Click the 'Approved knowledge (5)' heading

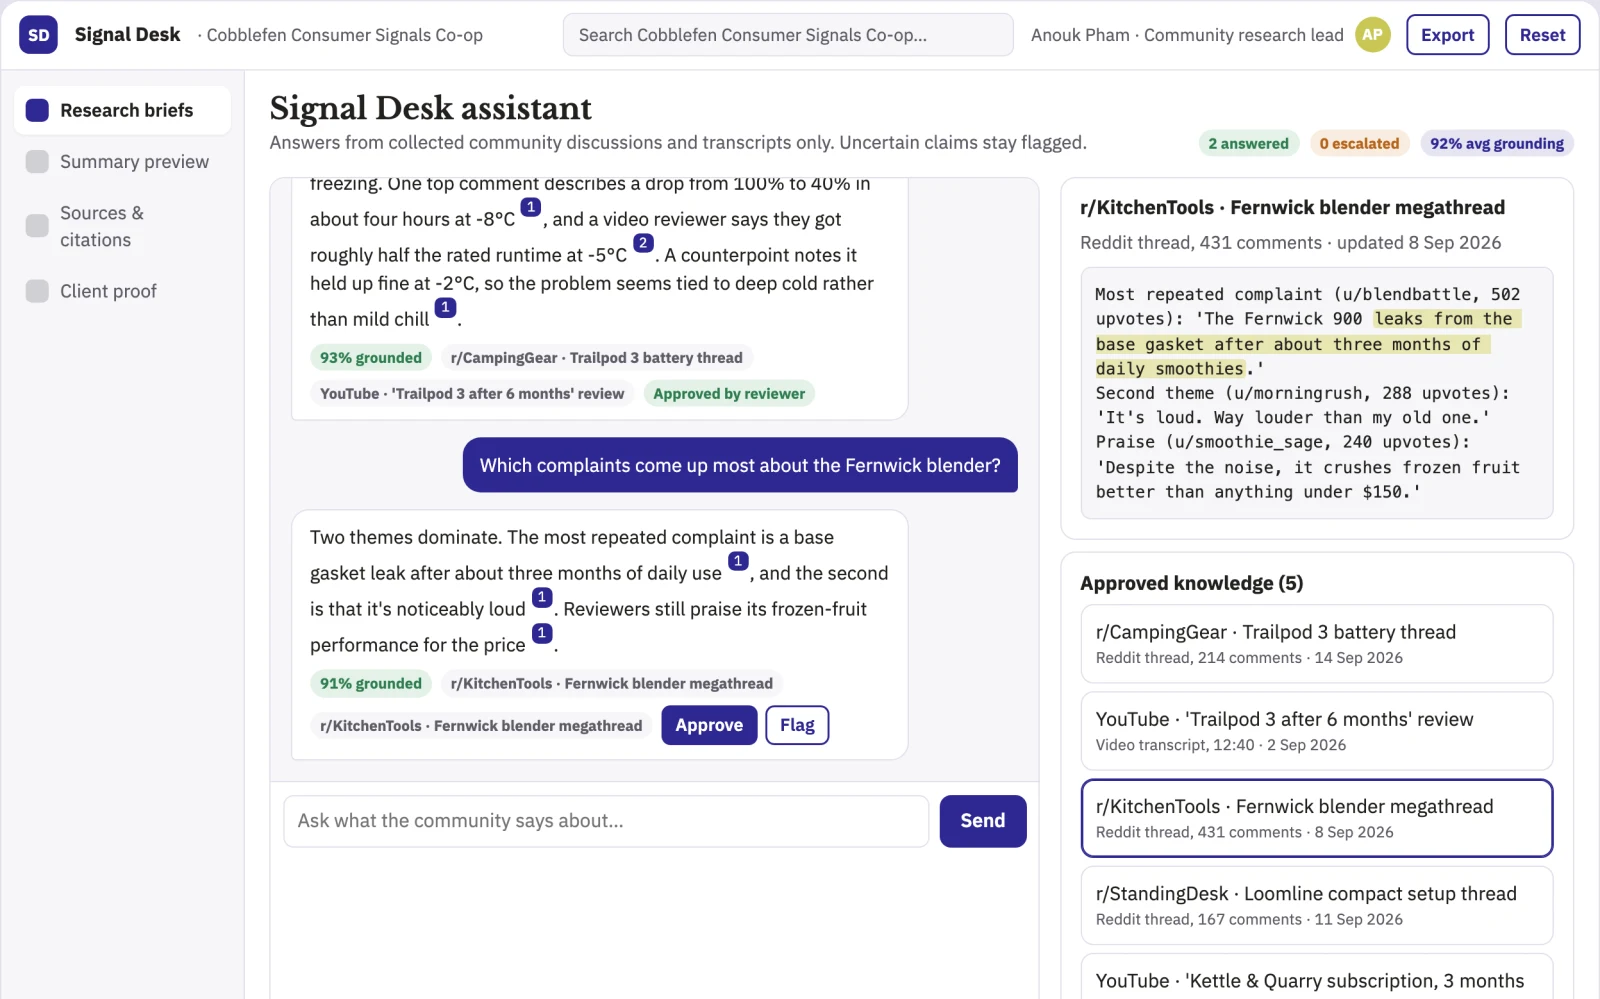pyautogui.click(x=1192, y=583)
